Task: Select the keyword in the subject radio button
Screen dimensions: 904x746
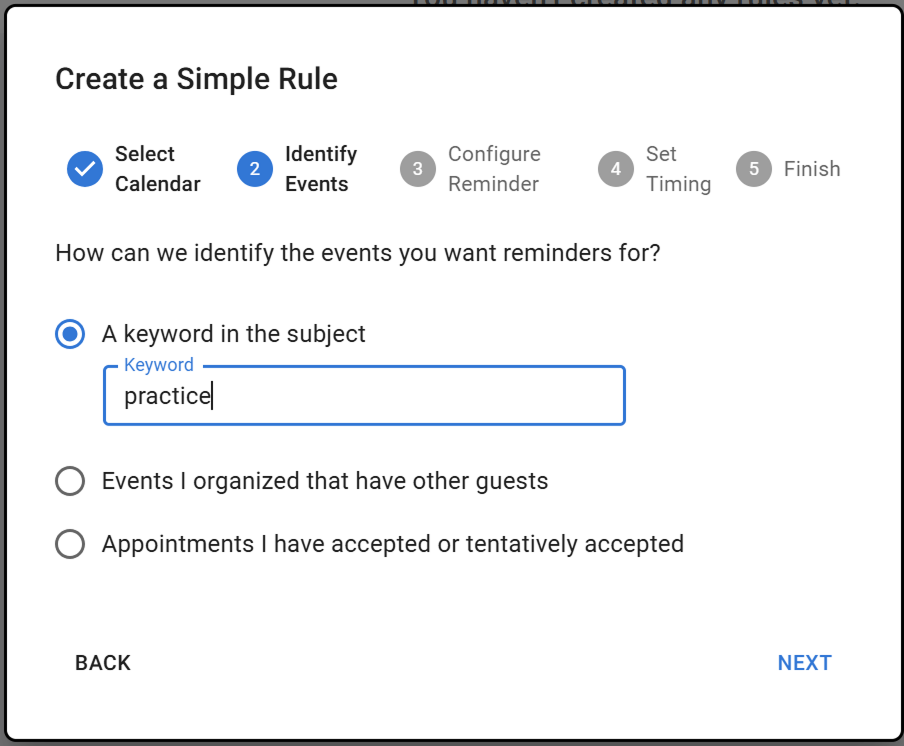Action: point(70,334)
